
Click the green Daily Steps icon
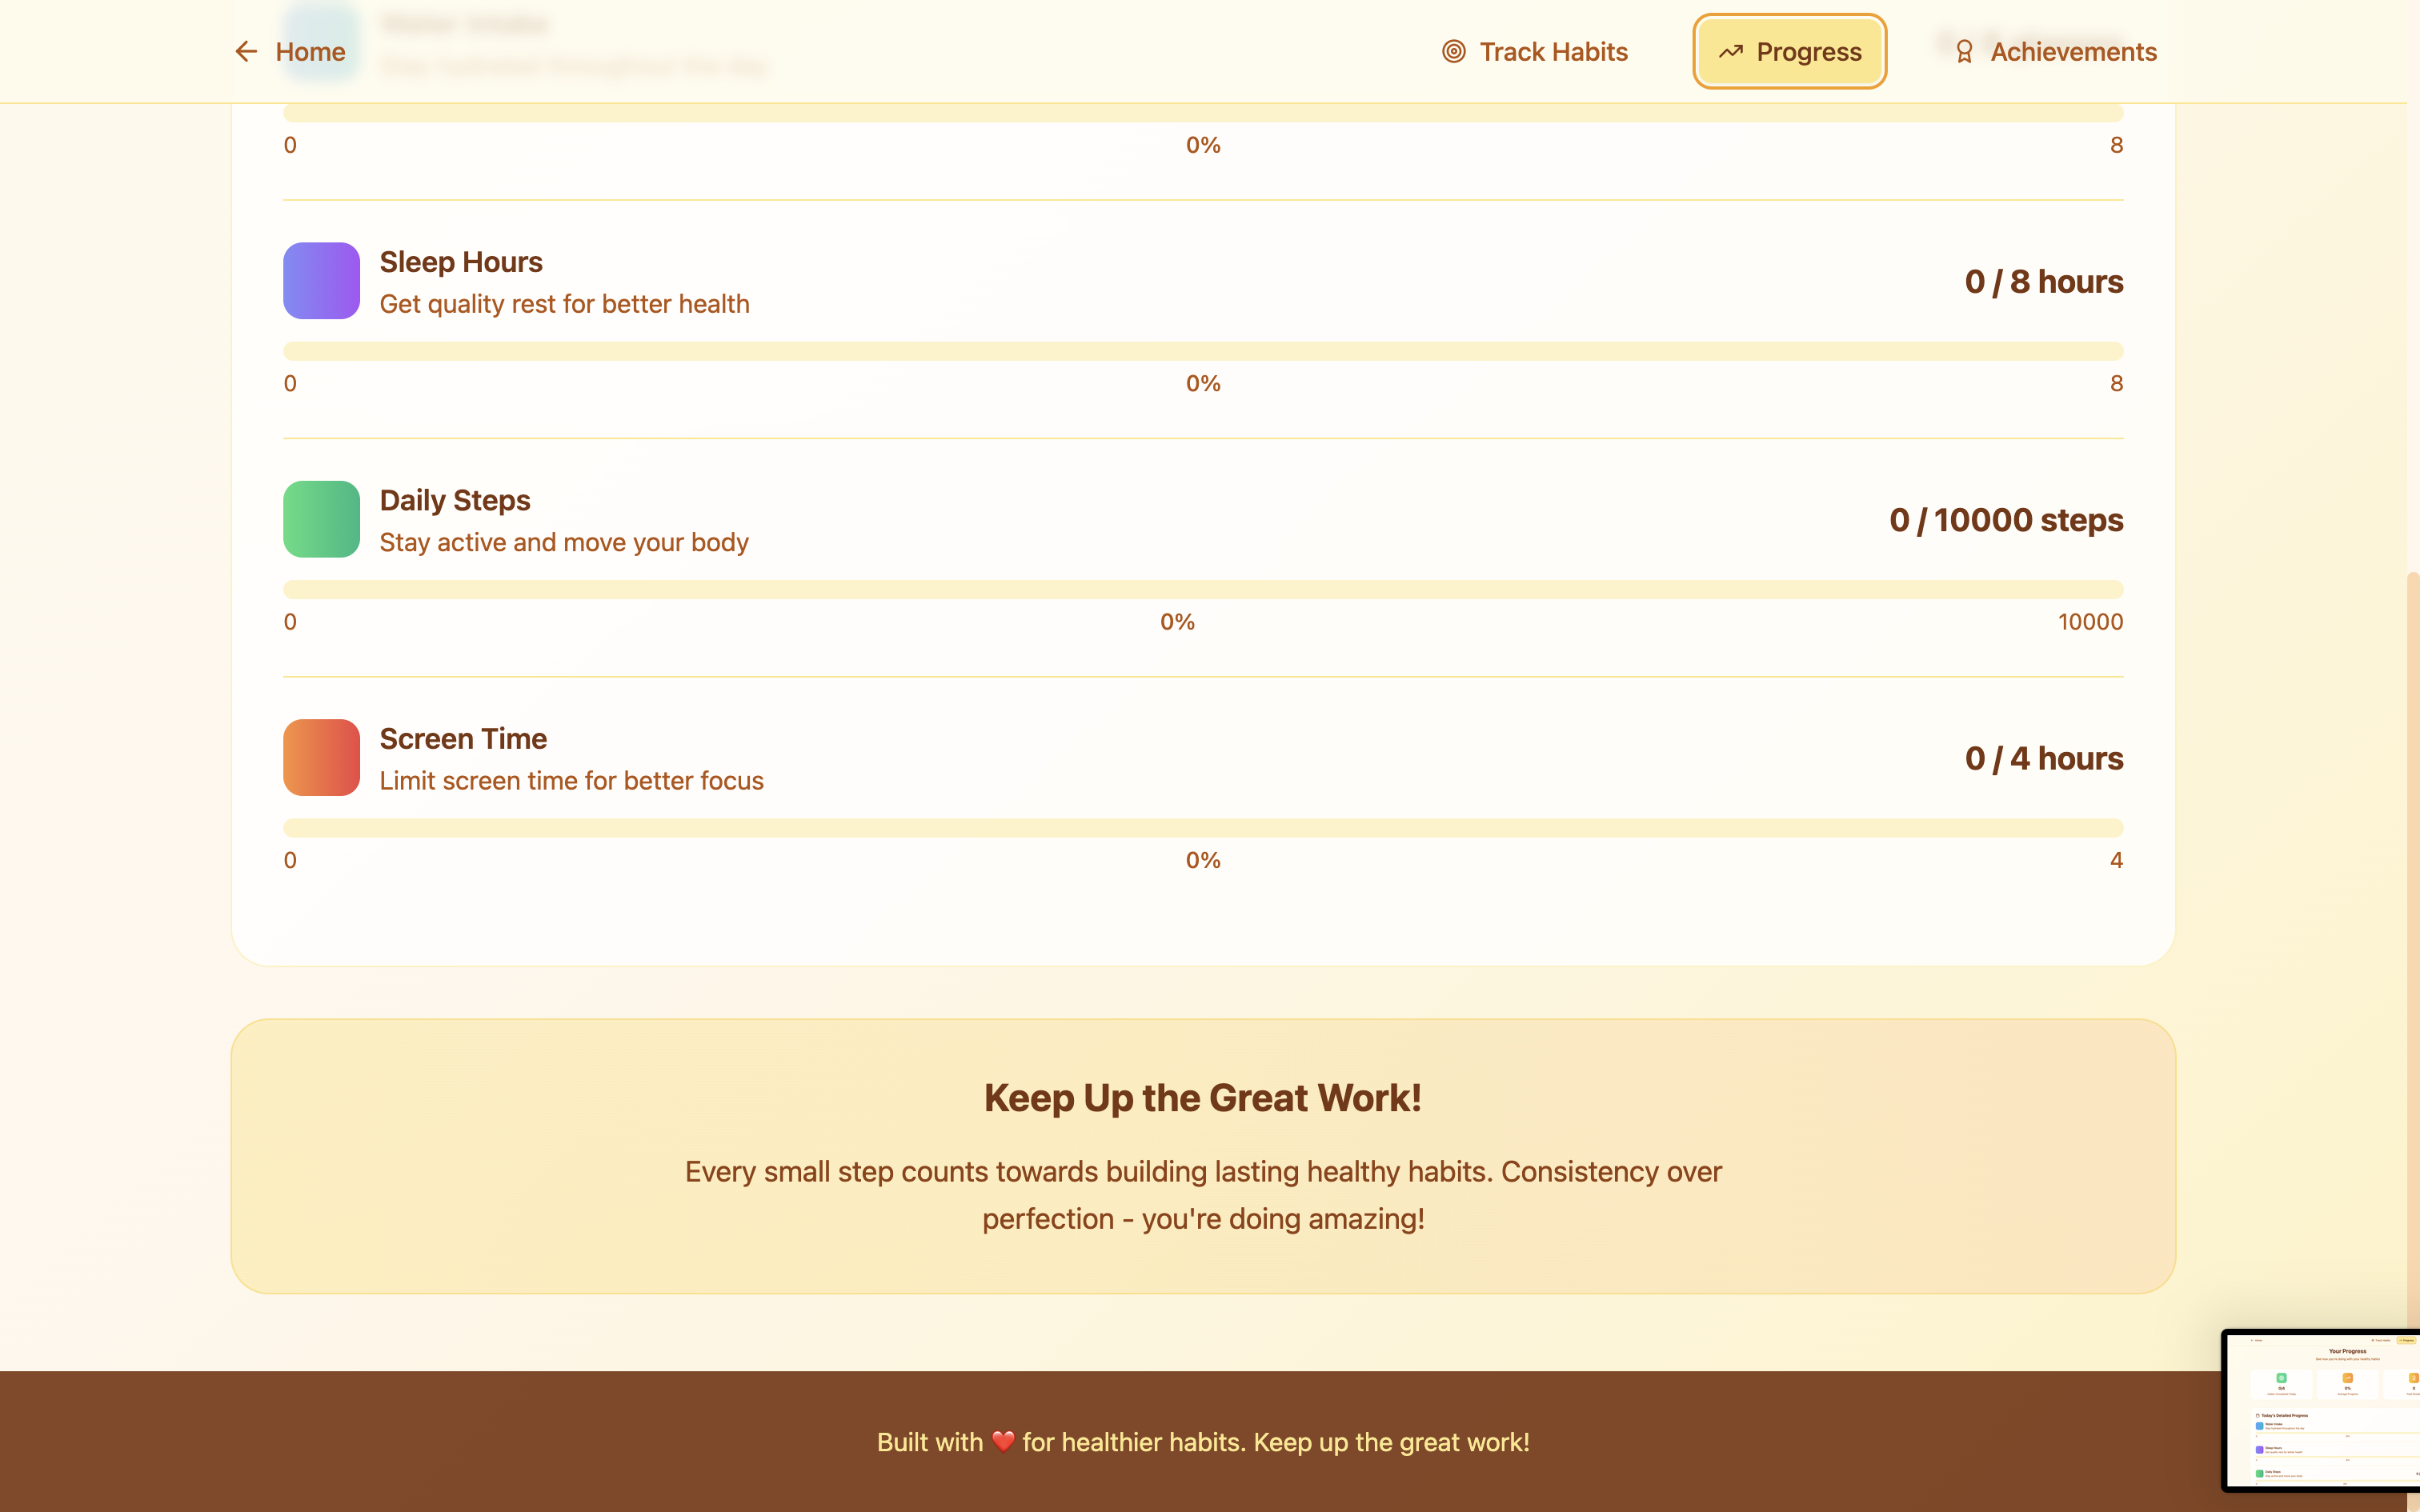pyautogui.click(x=321, y=519)
